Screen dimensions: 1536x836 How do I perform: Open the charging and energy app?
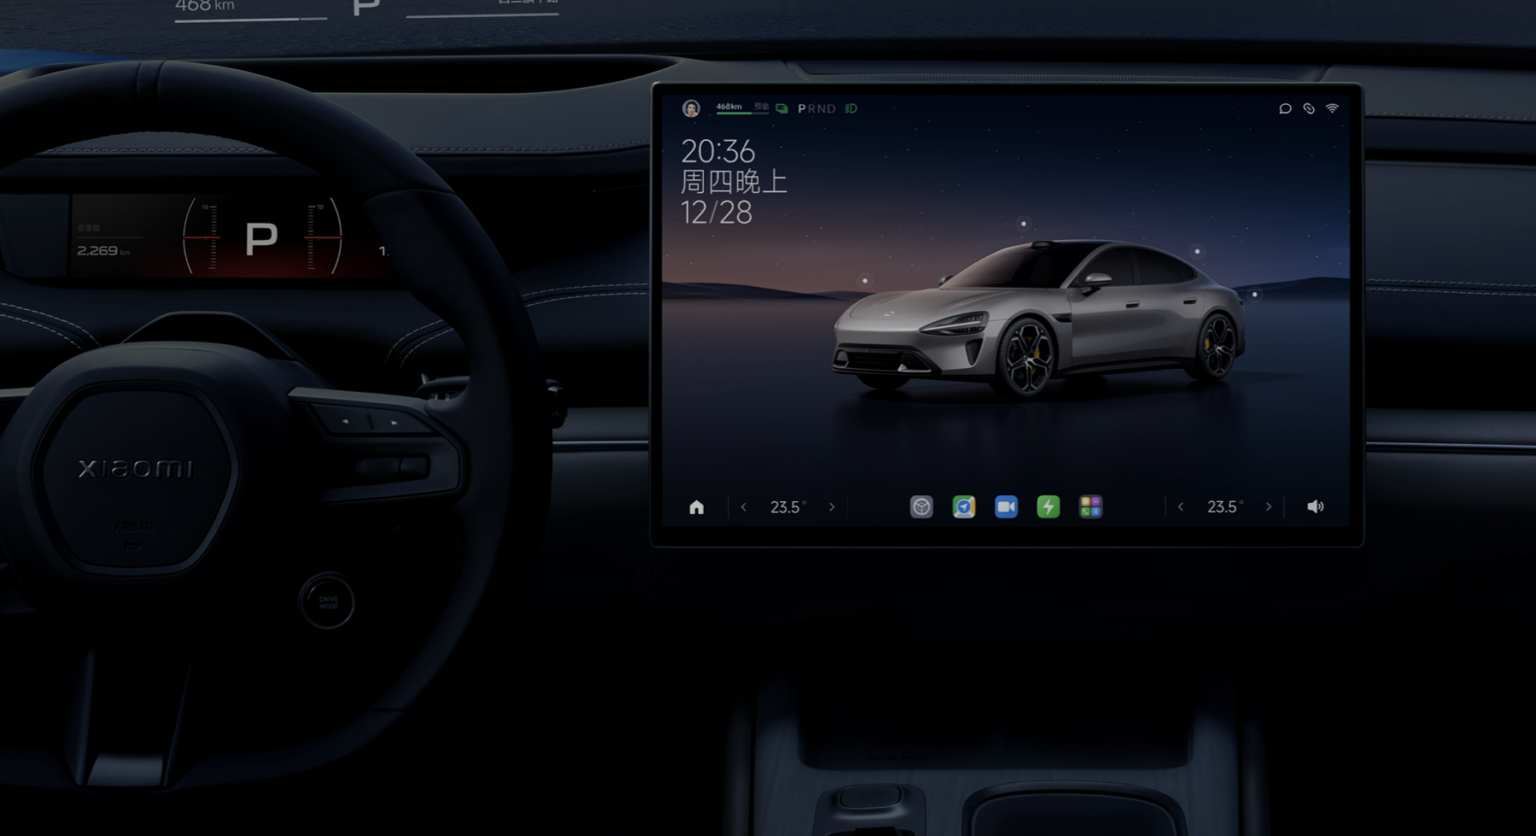pos(1048,507)
